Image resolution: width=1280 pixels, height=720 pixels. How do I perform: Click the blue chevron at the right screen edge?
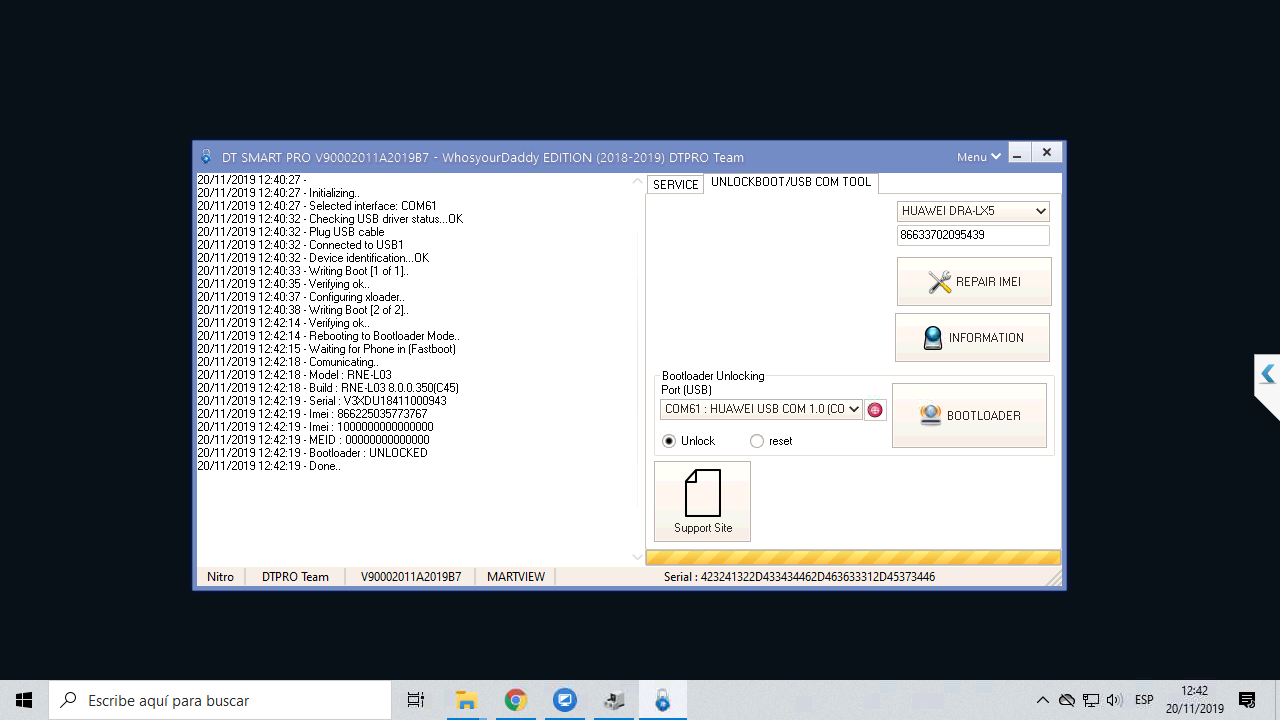tap(1268, 374)
